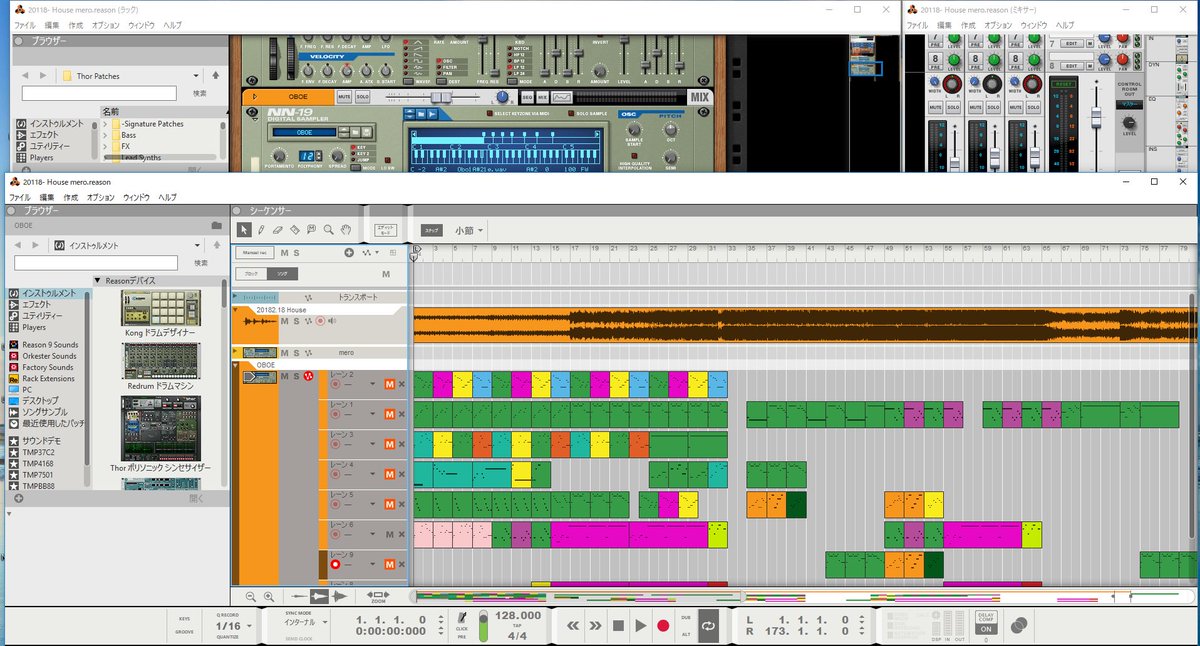The image size is (1200, 646).
Task: Click the Fast Forward button in transport
Action: pos(596,625)
